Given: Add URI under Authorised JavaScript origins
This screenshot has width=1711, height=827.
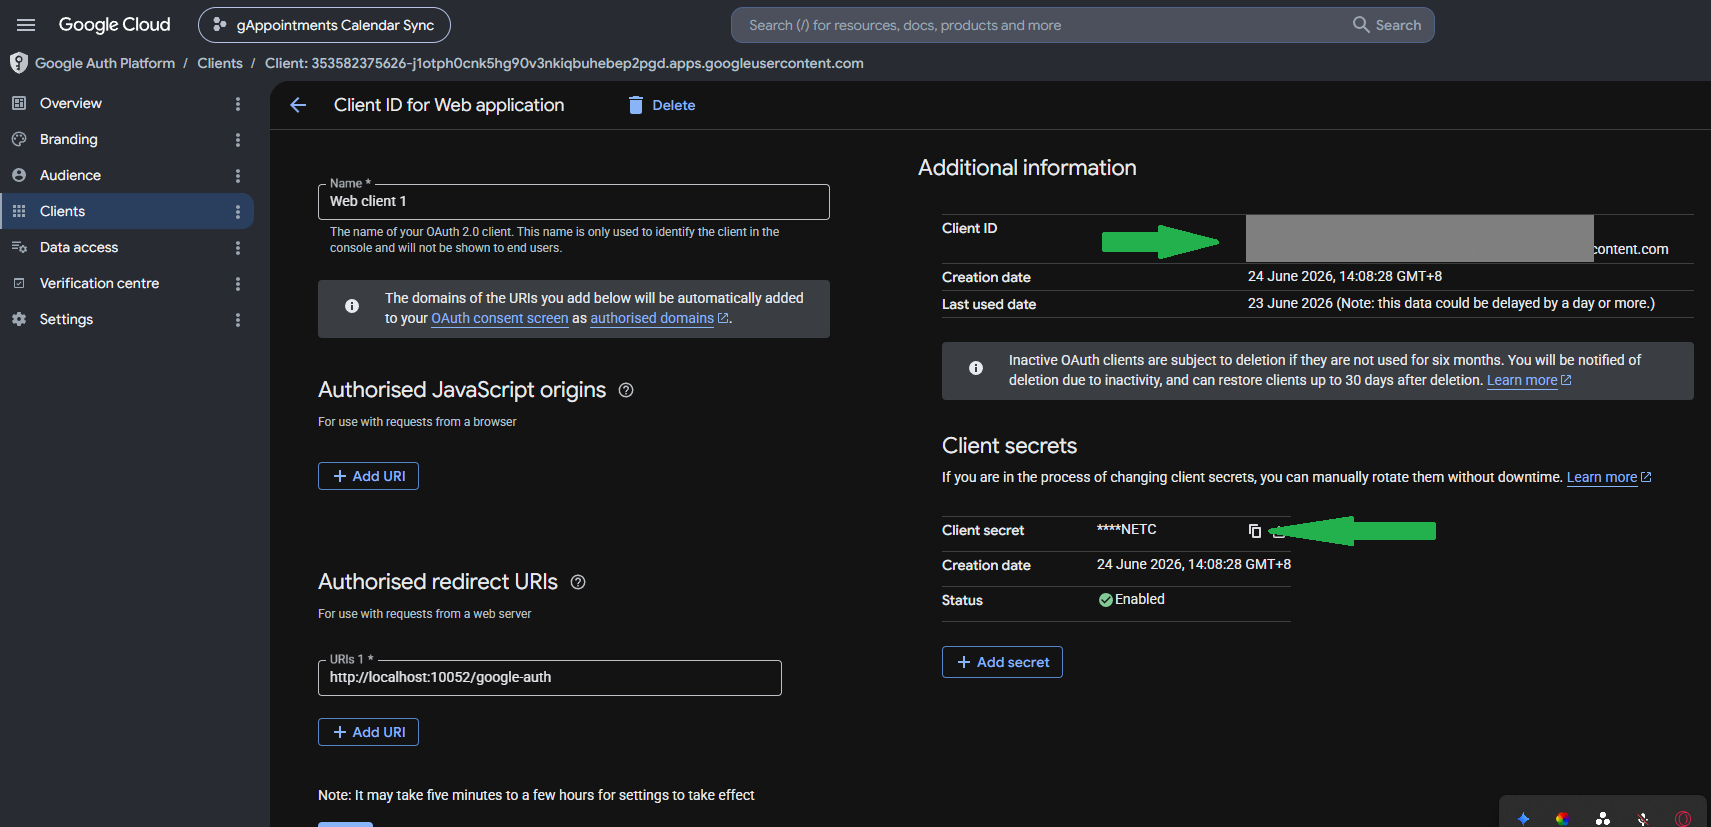Looking at the screenshot, I should pos(368,476).
